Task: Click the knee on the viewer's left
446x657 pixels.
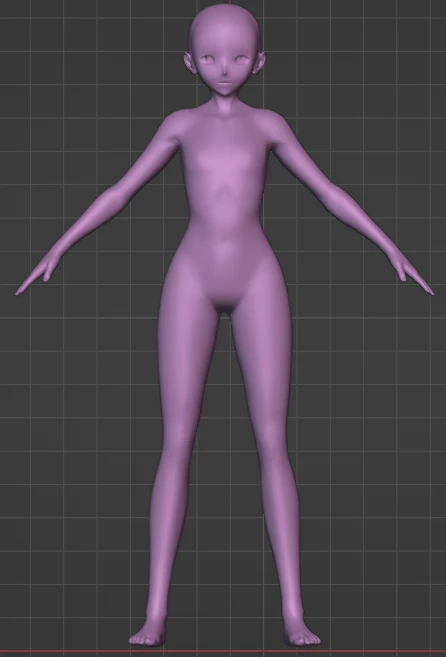Action: 176,436
